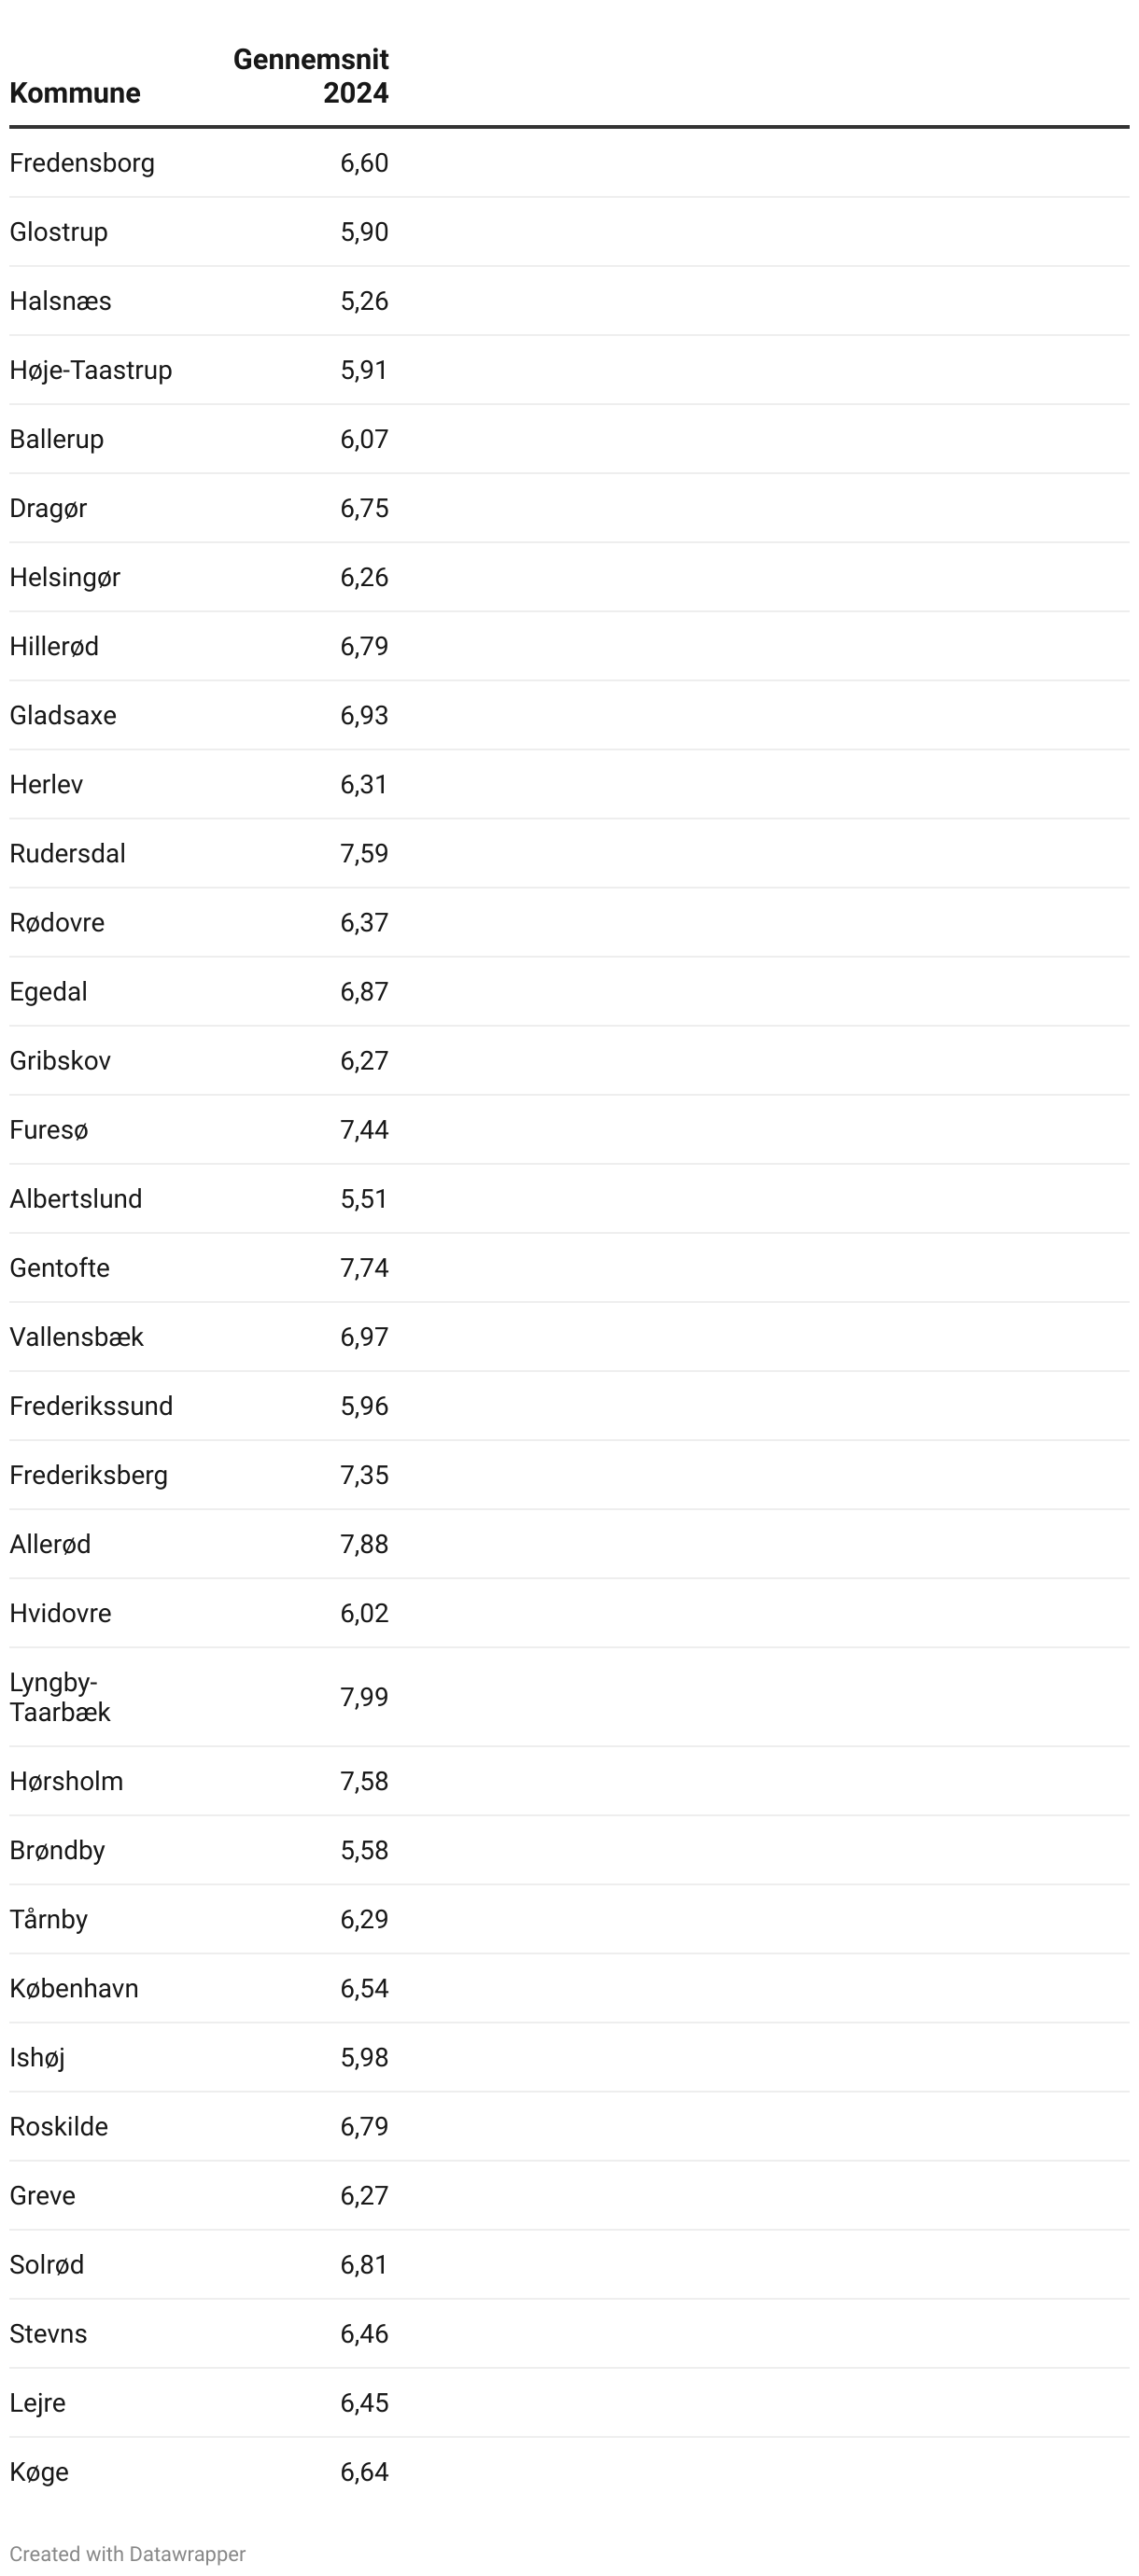Click the Gennemsnit 2024 column header
This screenshot has width=1139, height=2576.
click(311, 76)
